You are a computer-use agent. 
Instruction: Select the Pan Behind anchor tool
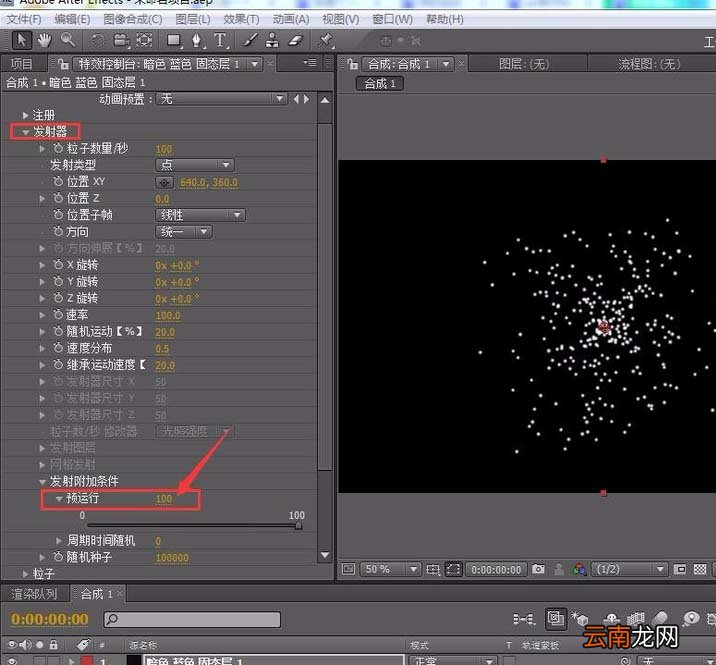tap(144, 40)
